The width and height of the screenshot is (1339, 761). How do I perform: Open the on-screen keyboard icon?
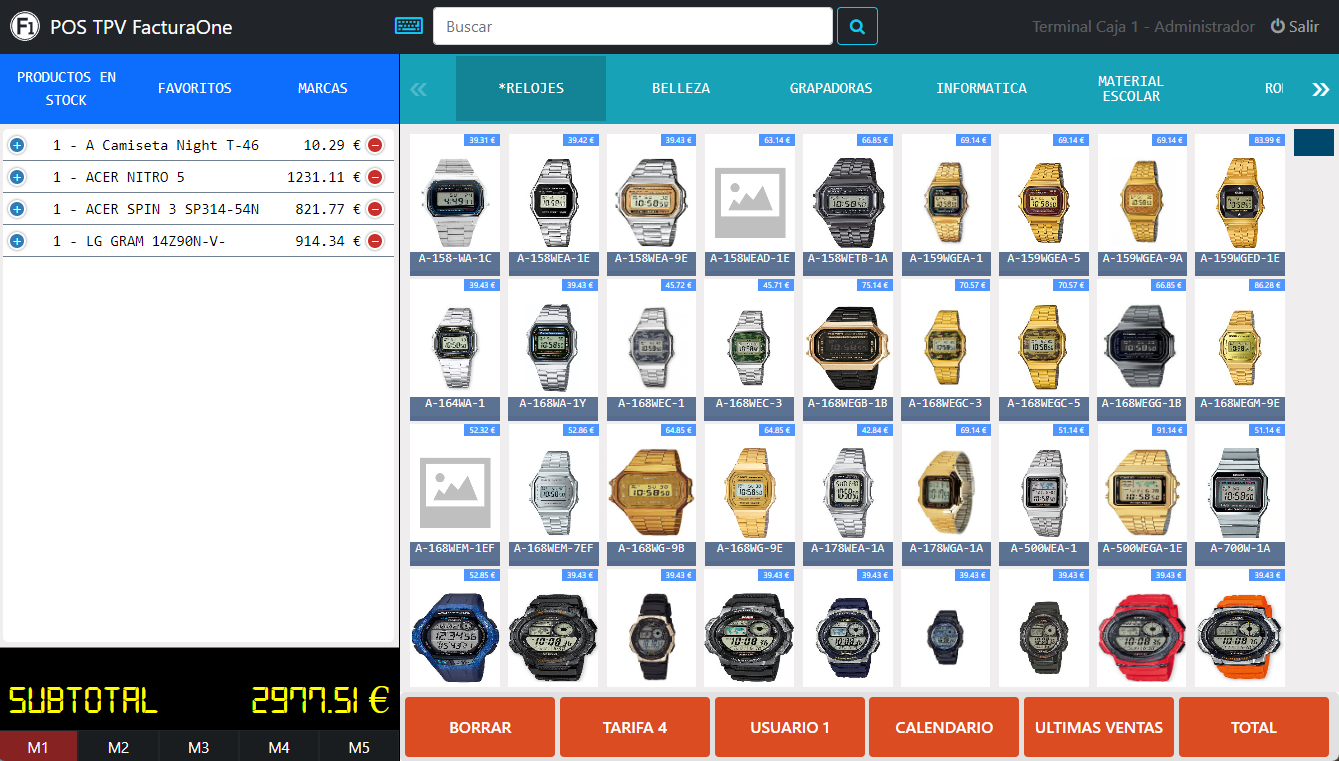pos(409,26)
